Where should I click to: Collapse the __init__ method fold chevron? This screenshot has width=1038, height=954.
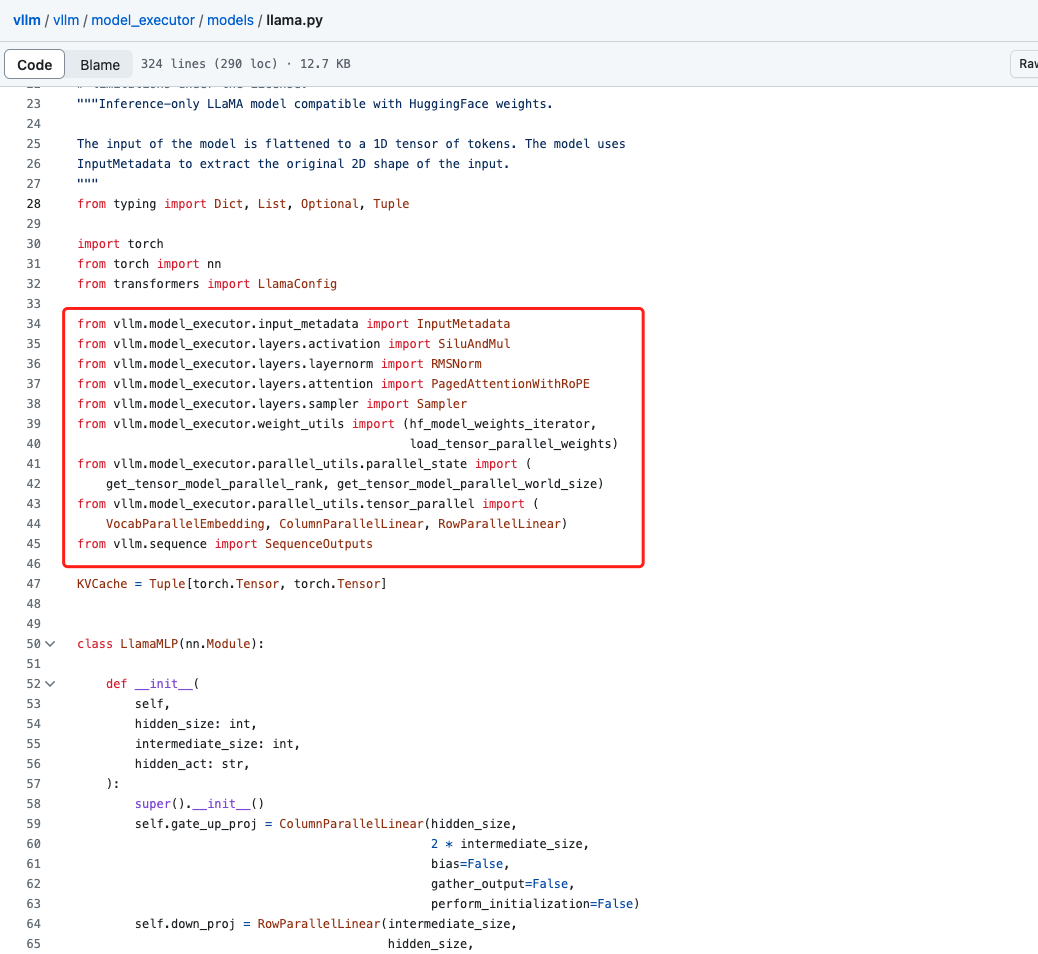(50, 684)
